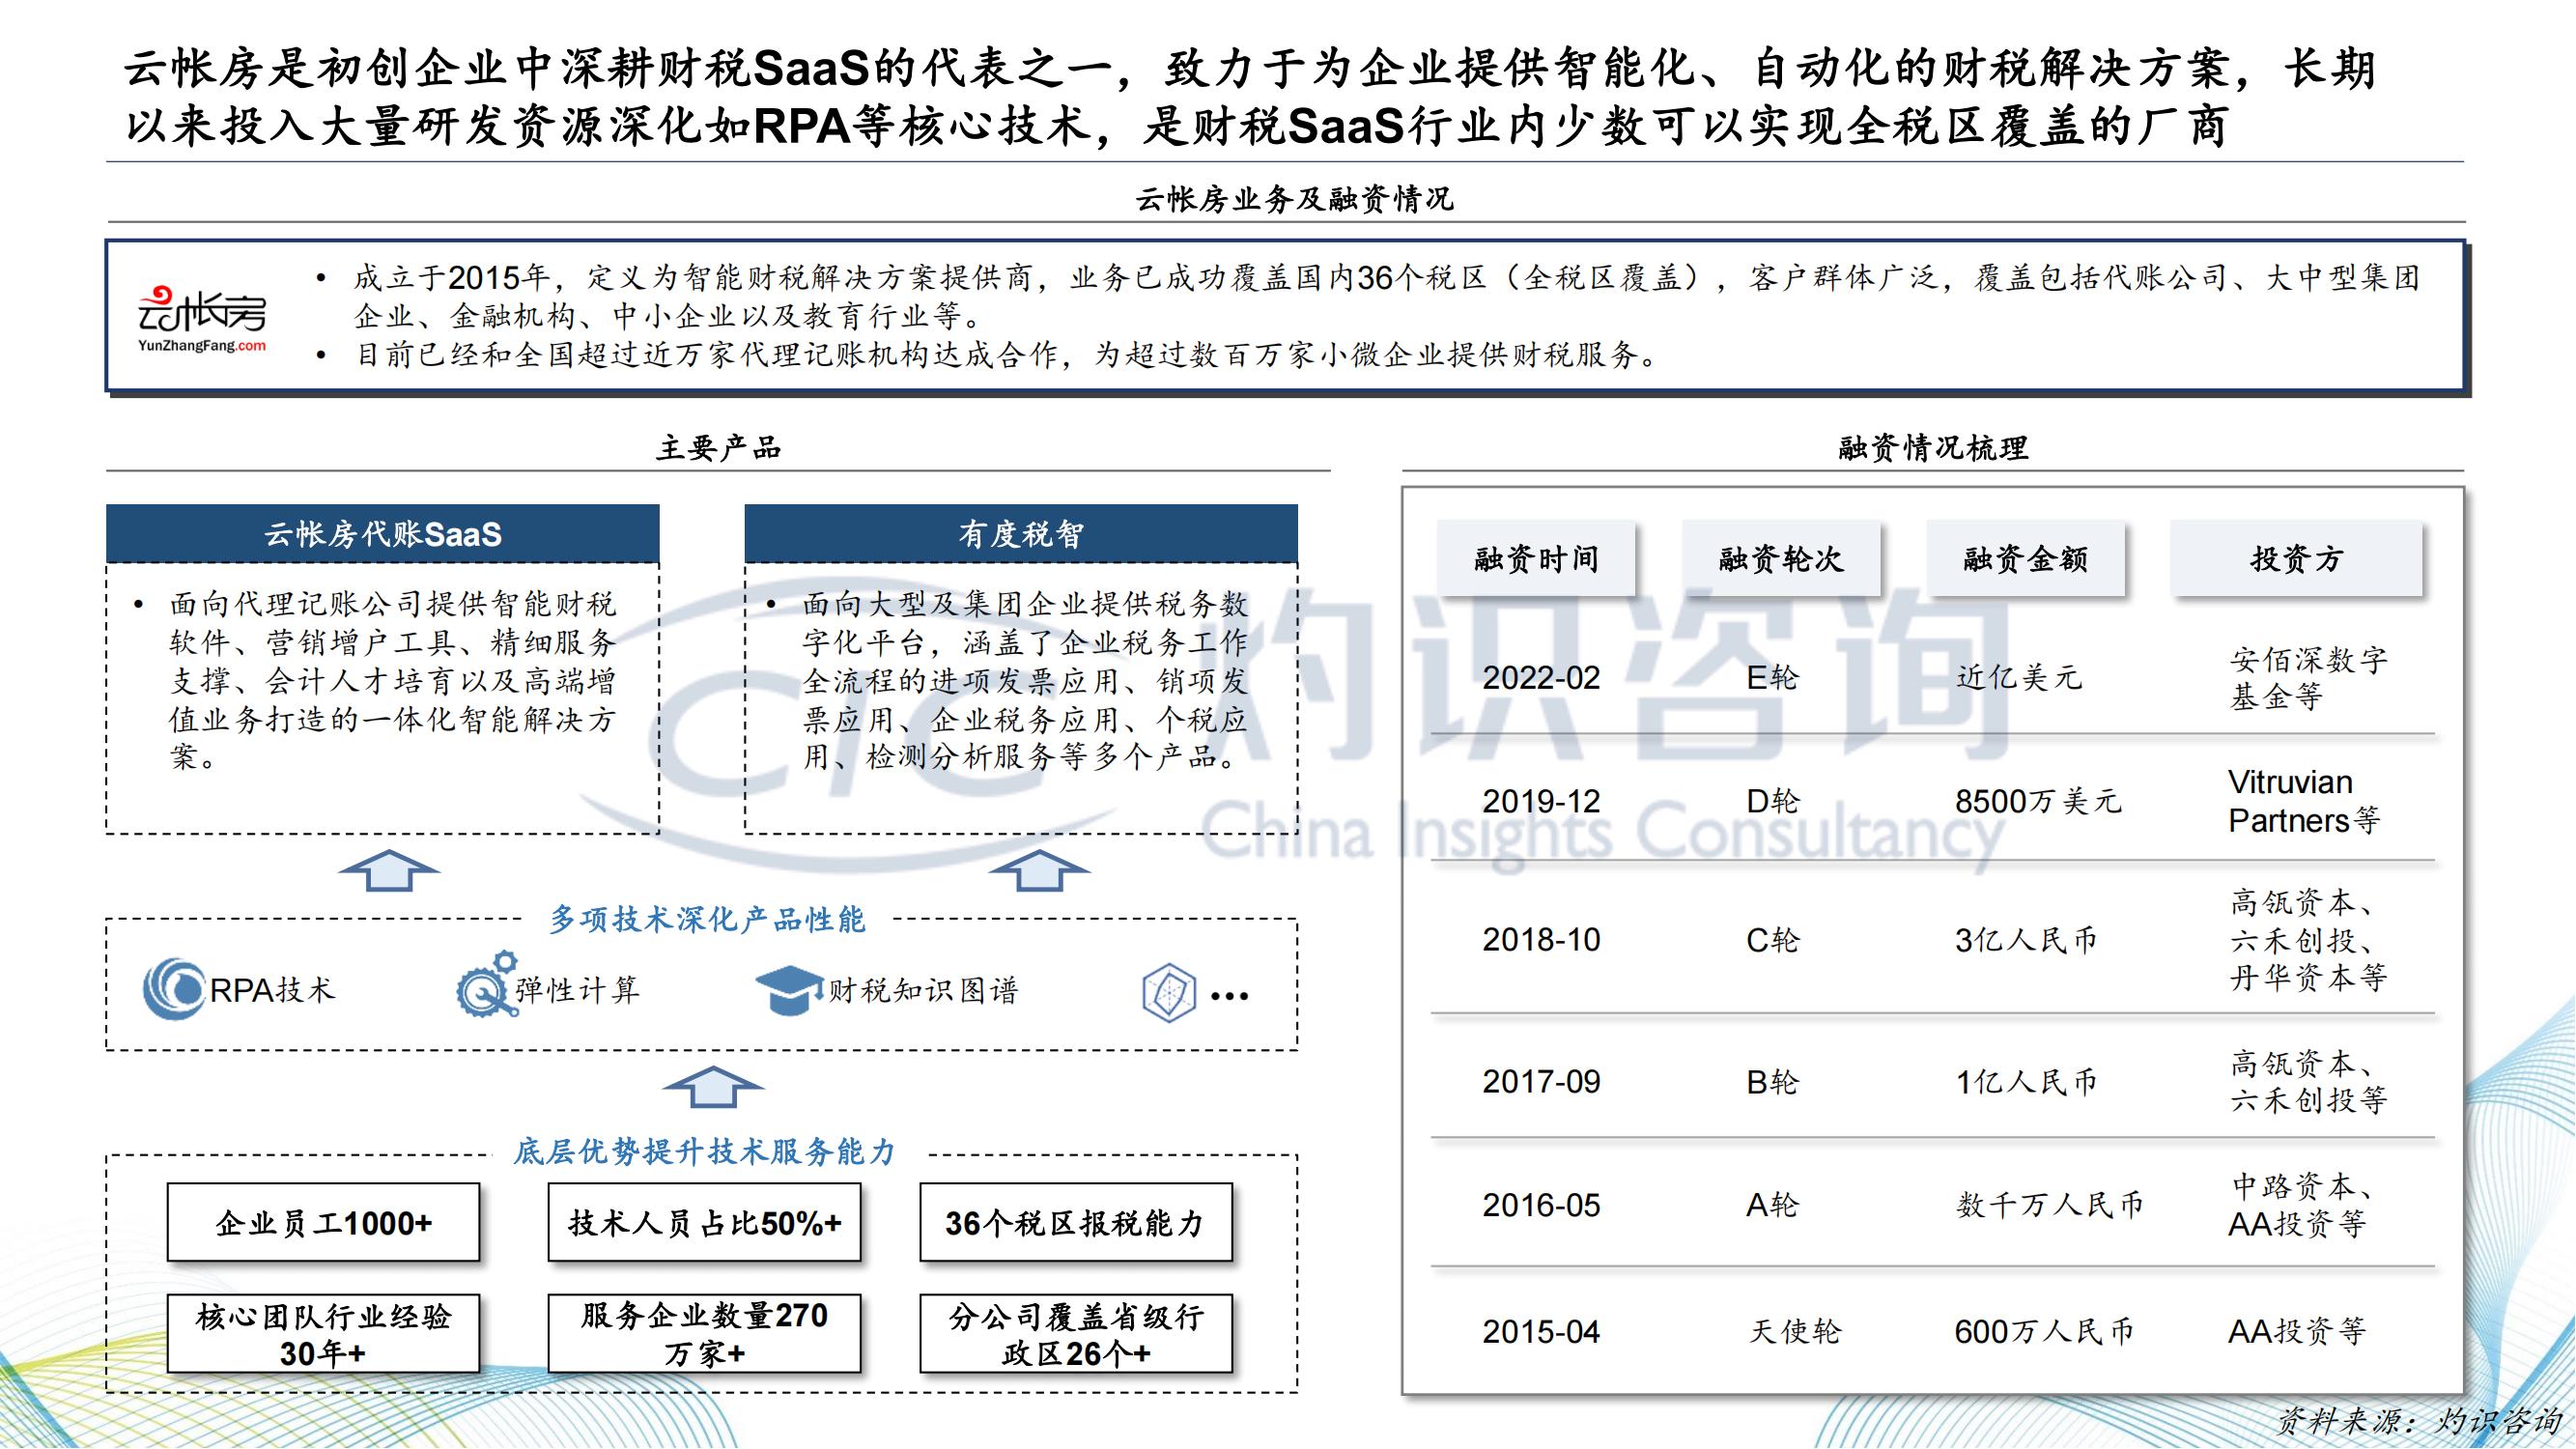Select the 有度税智 header
This screenshot has width=2576, height=1449.
1021,534
